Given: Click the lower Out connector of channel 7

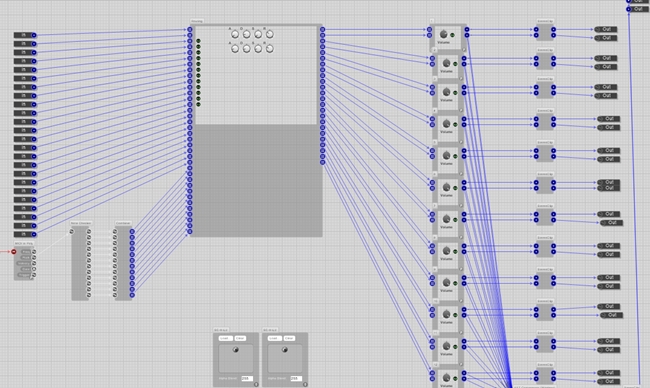Looking at the screenshot, I should [x=611, y=223].
